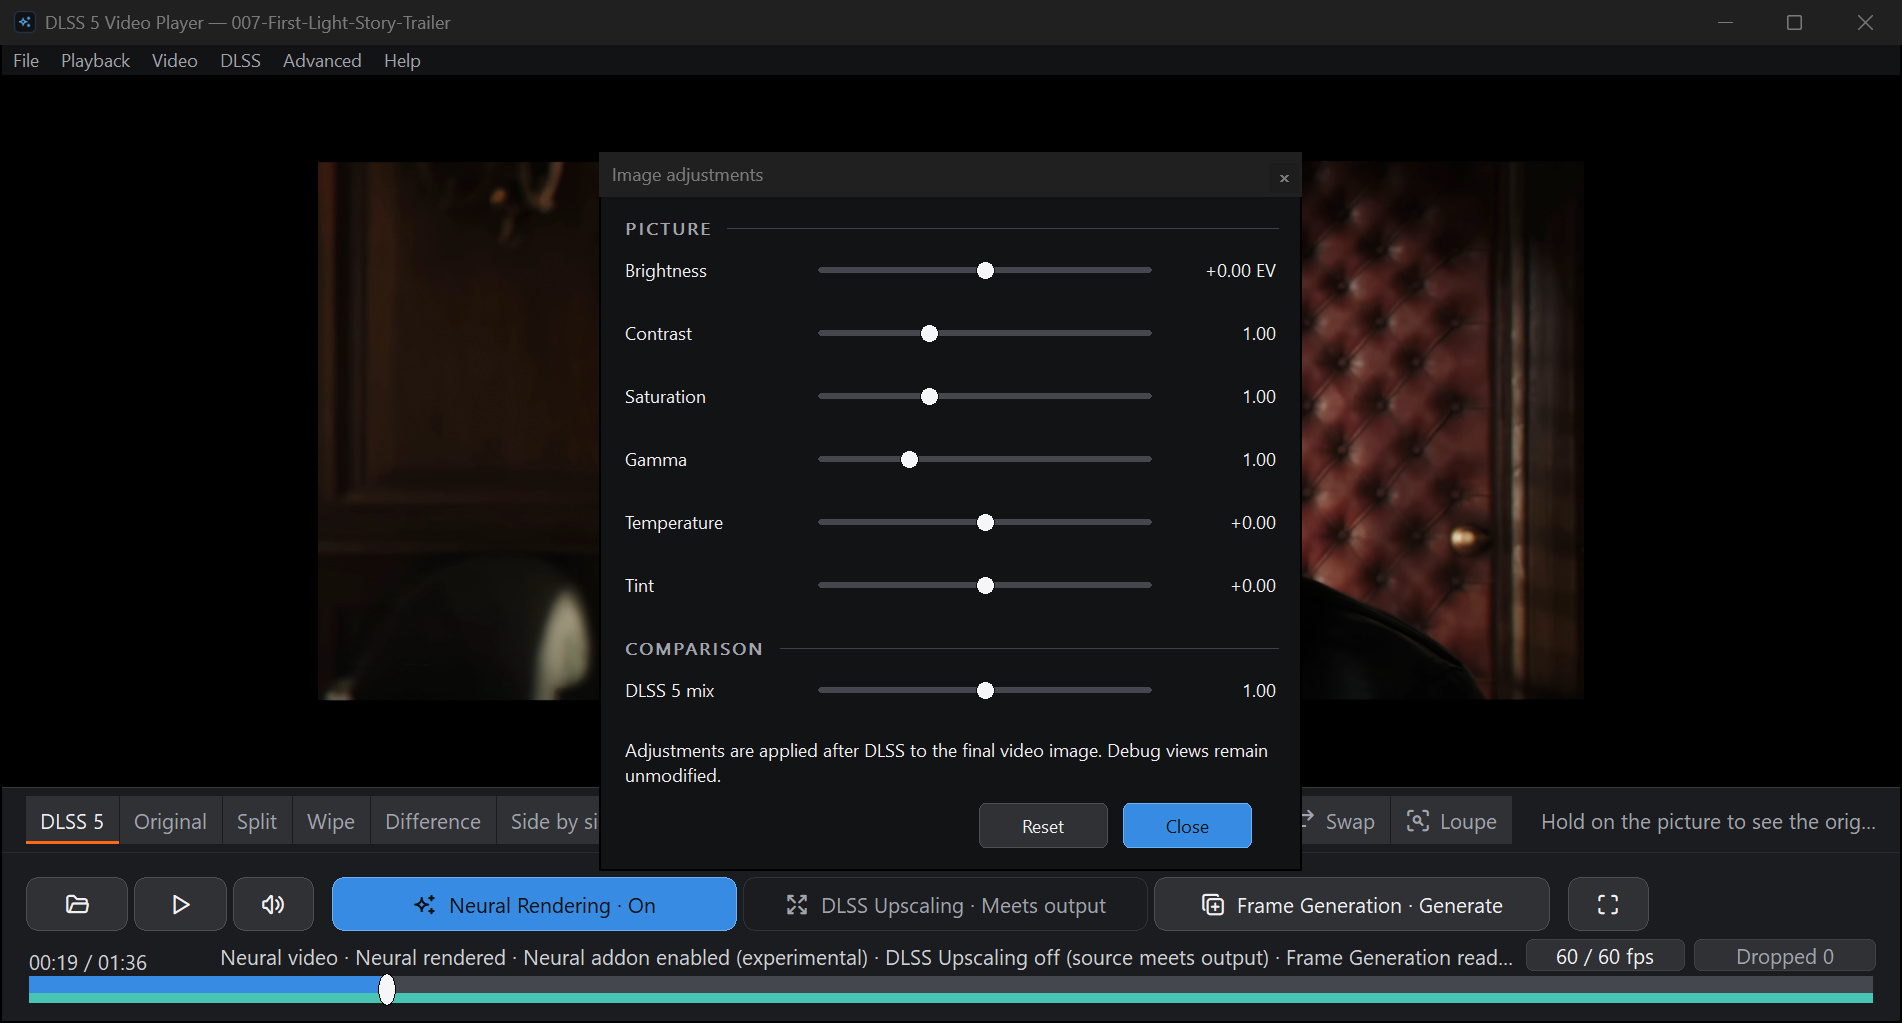Switch to the Side by side tab

(549, 821)
